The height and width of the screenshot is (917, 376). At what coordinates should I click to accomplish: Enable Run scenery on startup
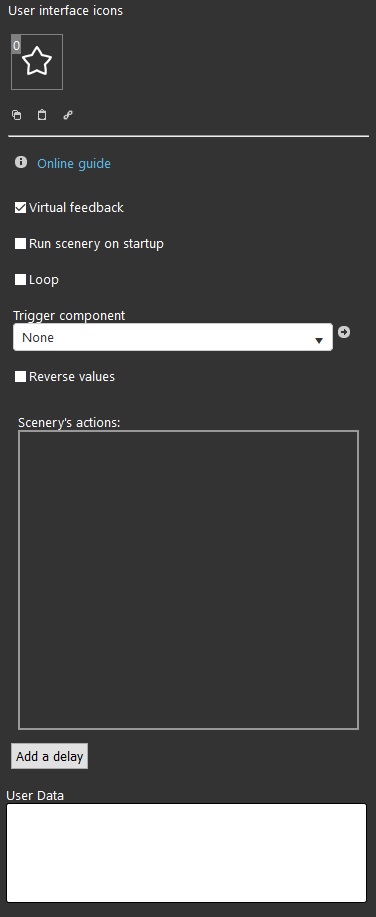coord(20,243)
